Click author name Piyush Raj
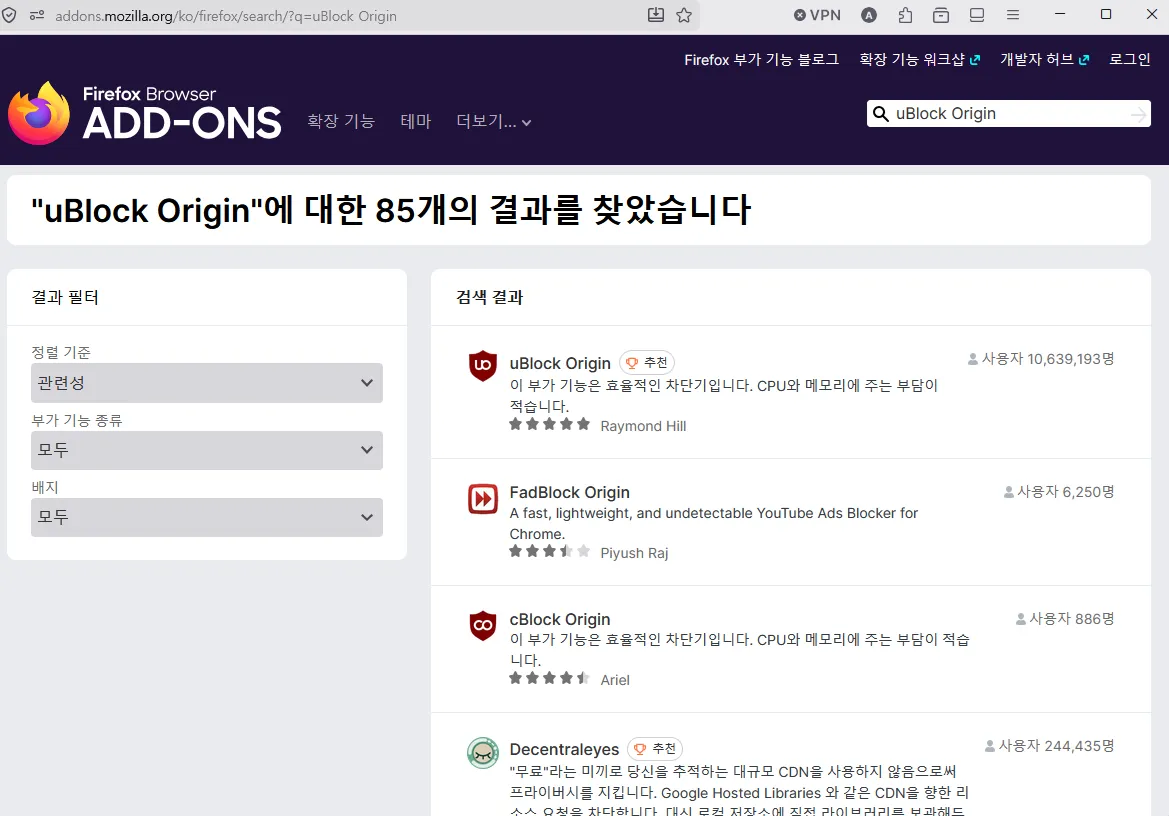1169x816 pixels. click(634, 553)
